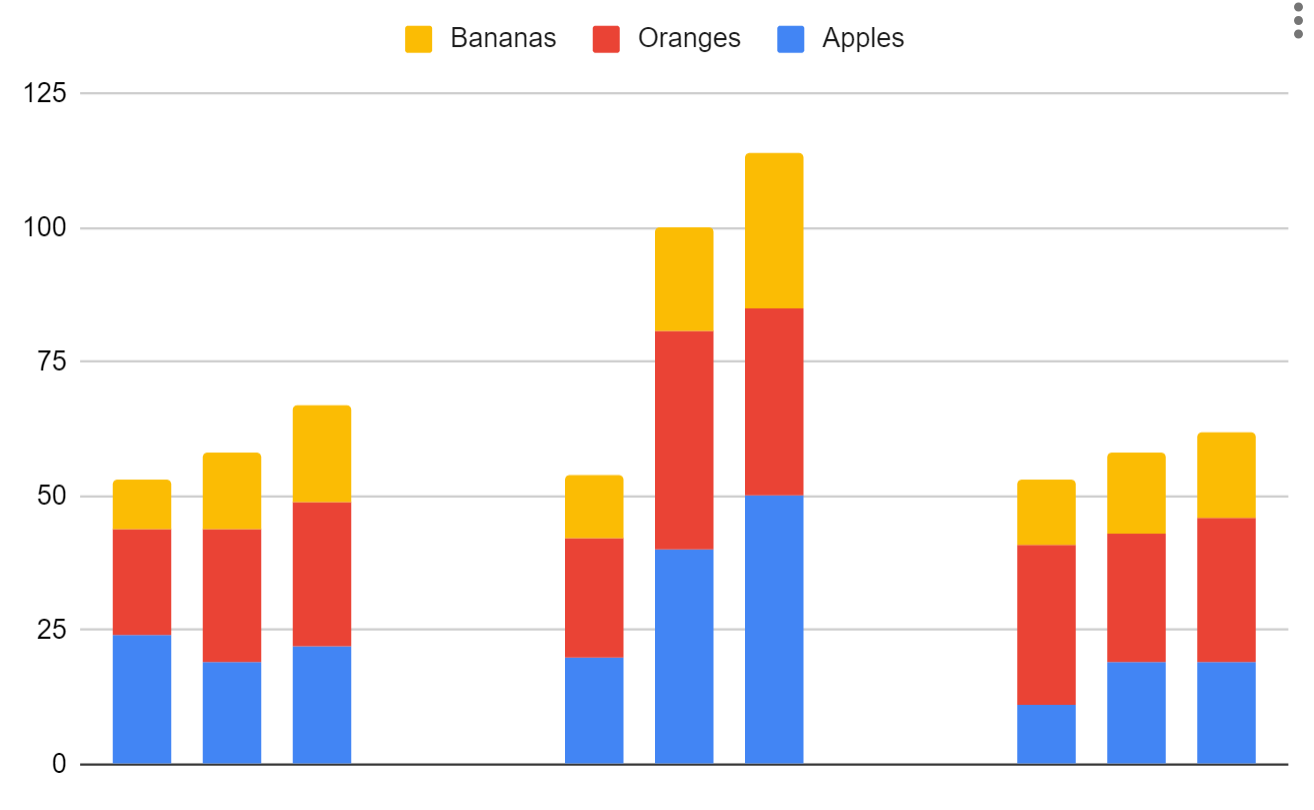Image resolution: width=1314 pixels, height=810 pixels.
Task: Select the "Oranges" legend text label
Action: pos(689,39)
